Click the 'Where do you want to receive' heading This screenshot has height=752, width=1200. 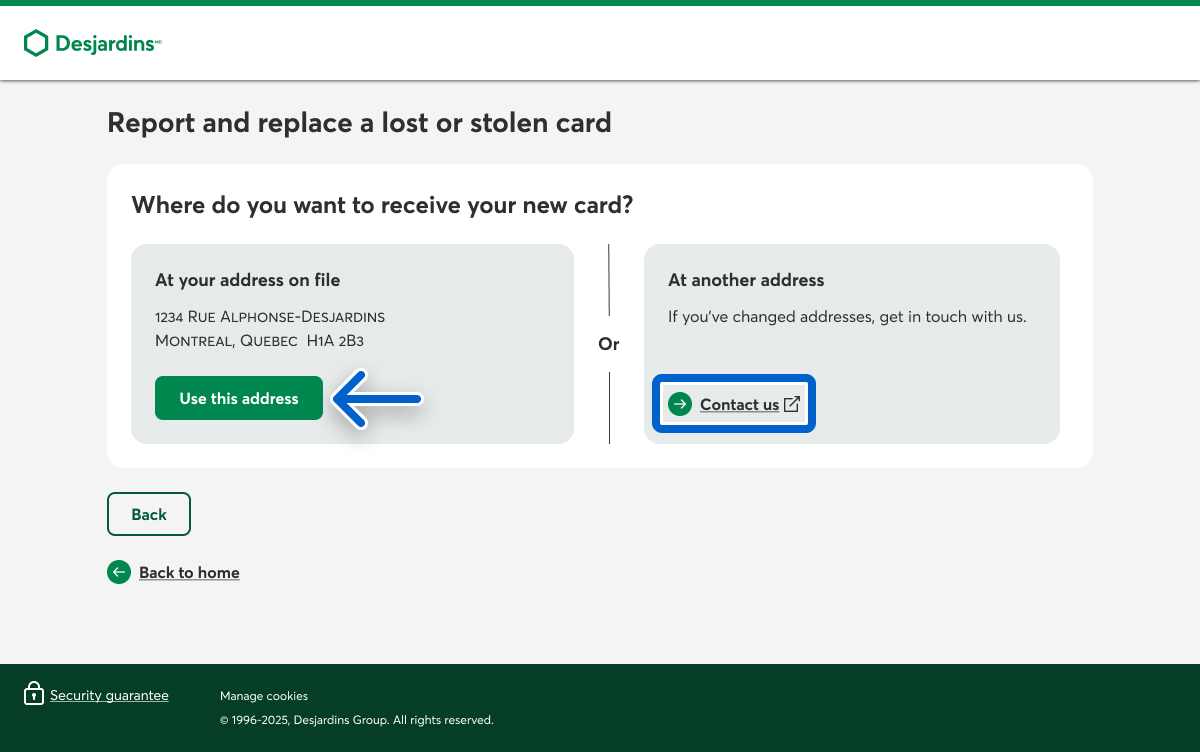pyautogui.click(x=382, y=205)
